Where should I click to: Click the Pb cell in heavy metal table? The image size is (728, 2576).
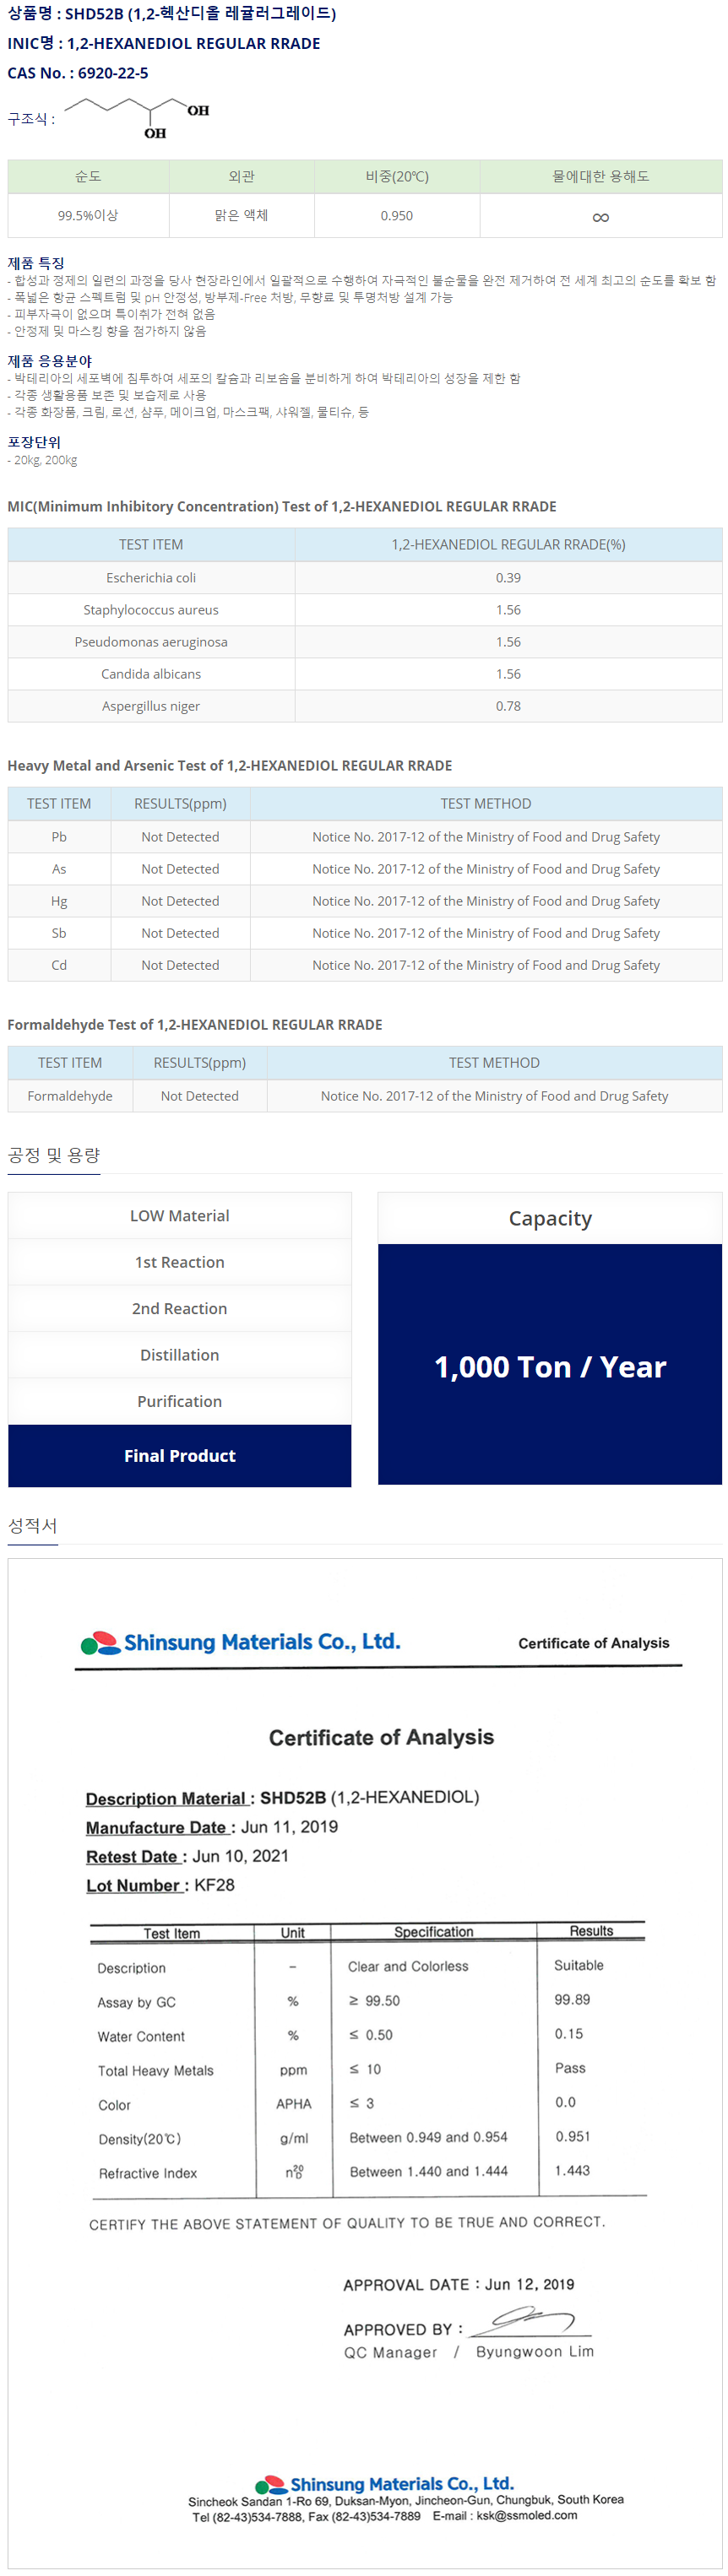click(x=59, y=836)
